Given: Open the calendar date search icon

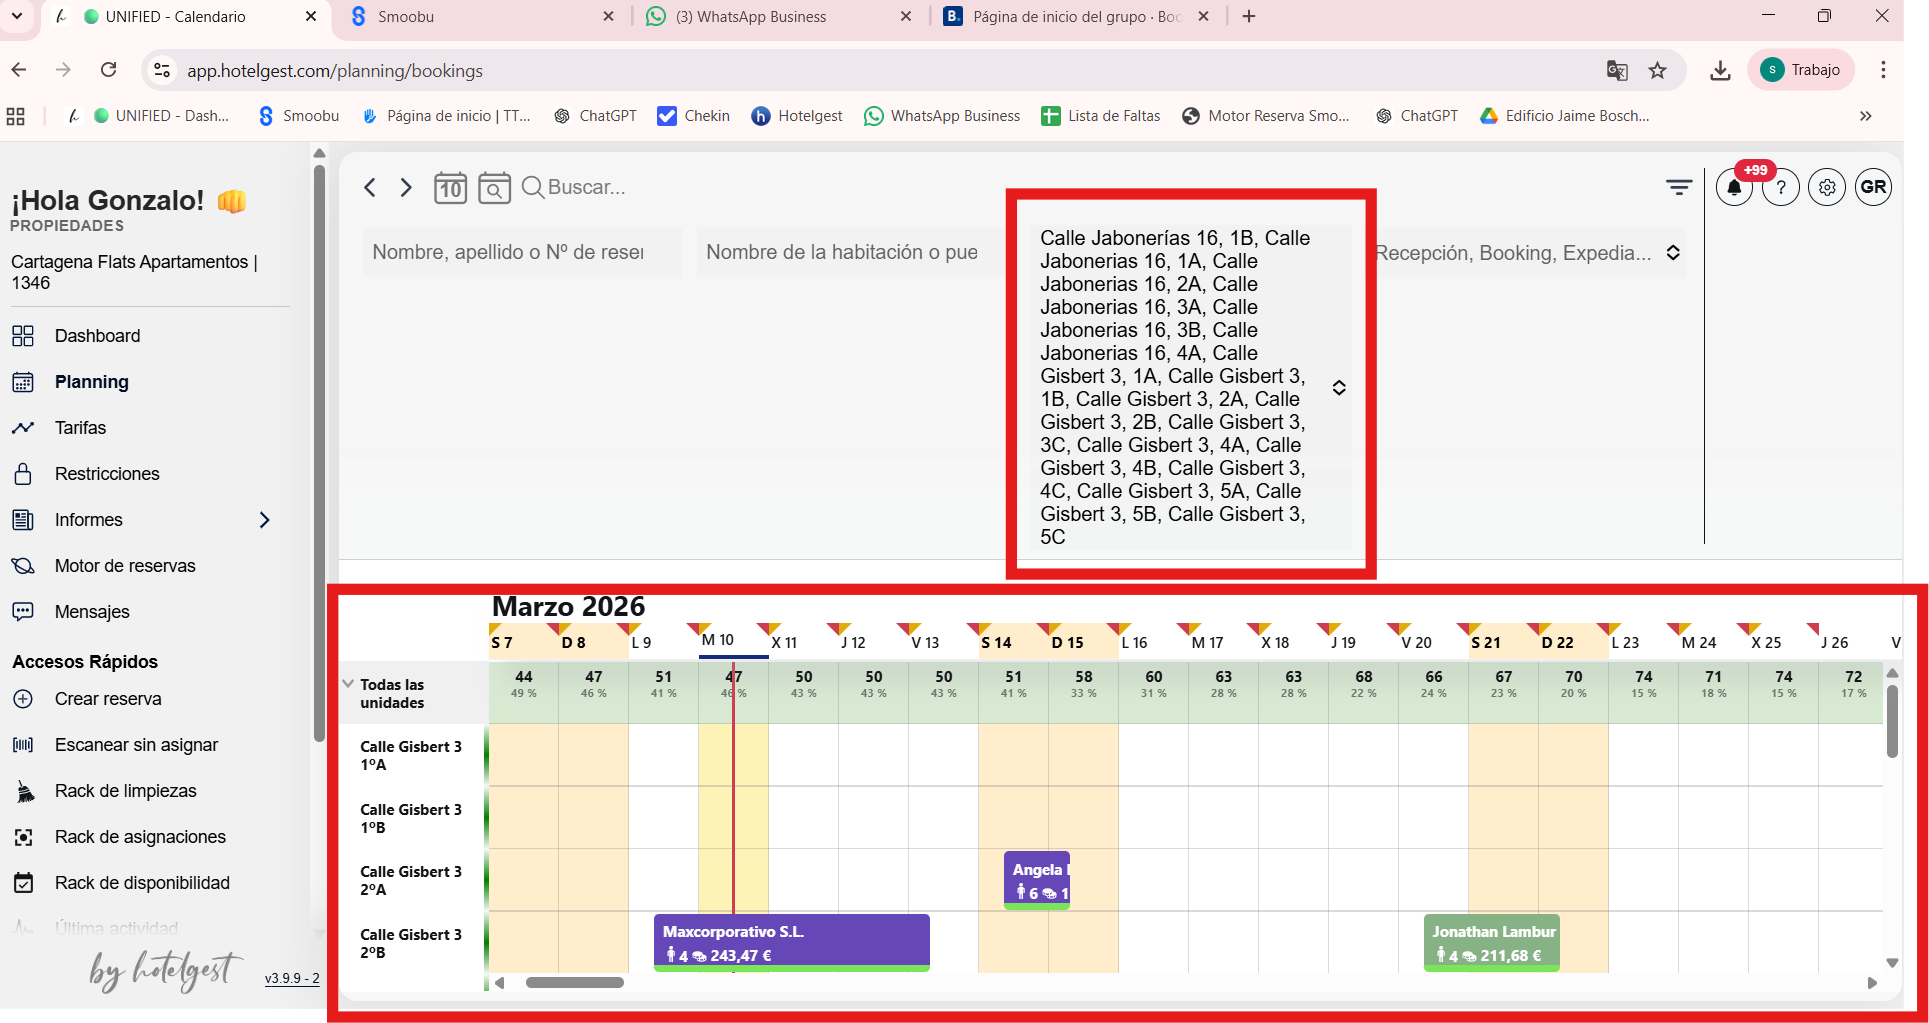Looking at the screenshot, I should pos(494,187).
